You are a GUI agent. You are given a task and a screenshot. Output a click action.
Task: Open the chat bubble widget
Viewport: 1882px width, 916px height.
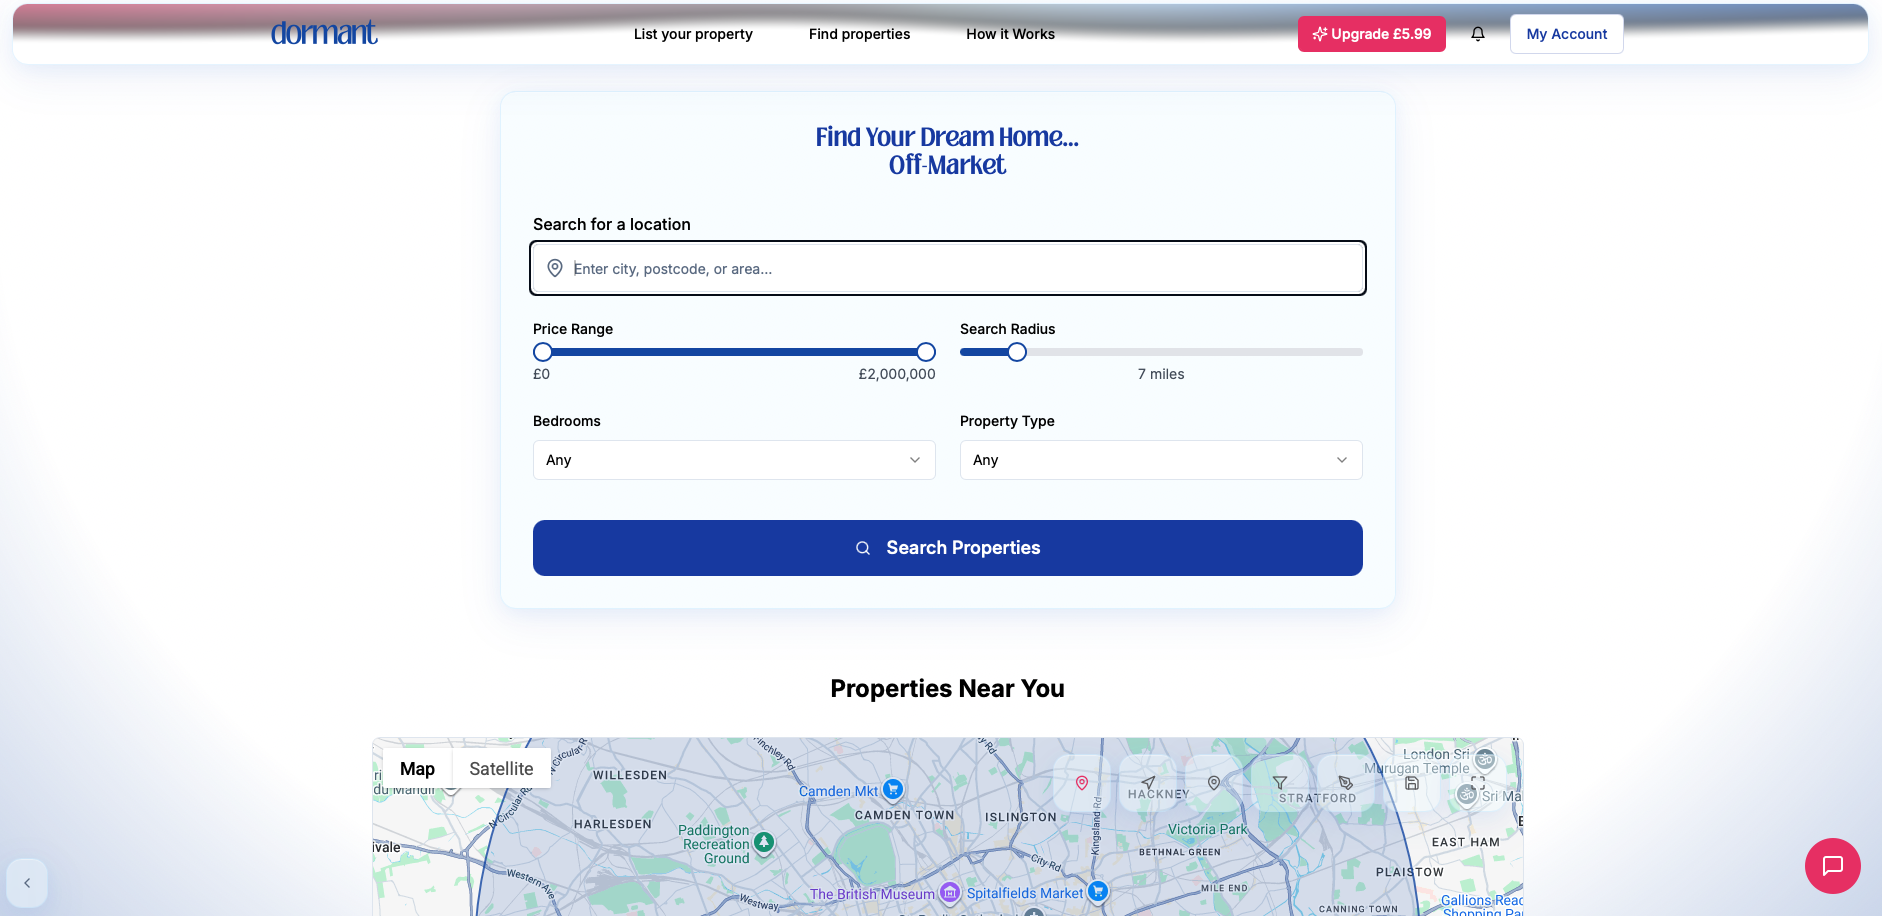pyautogui.click(x=1833, y=866)
